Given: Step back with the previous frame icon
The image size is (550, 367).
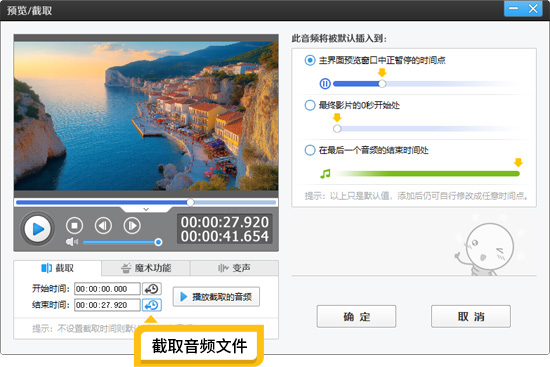Looking at the screenshot, I should tap(103, 226).
